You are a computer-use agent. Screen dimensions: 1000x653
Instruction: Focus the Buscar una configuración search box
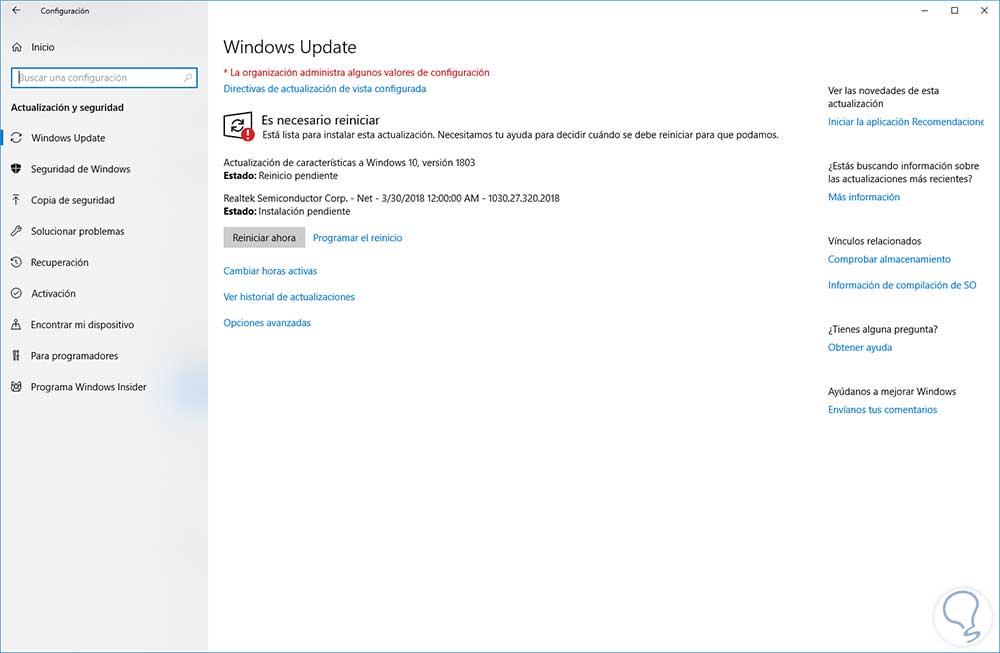tap(104, 78)
